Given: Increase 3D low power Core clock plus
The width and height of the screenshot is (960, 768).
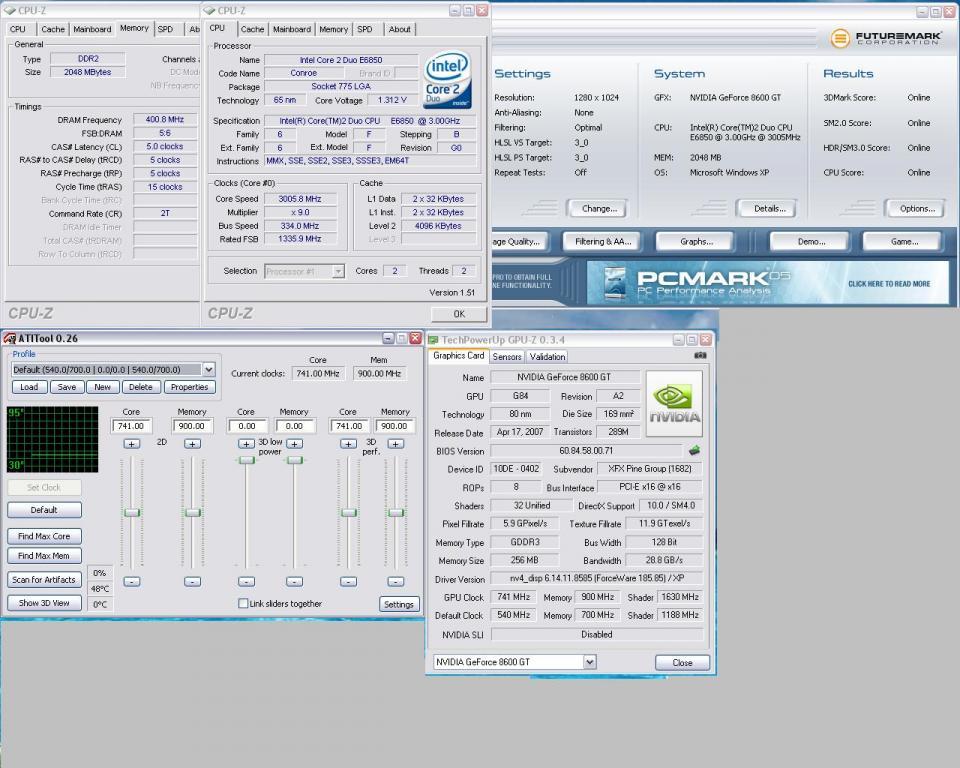Looking at the screenshot, I should 246,444.
